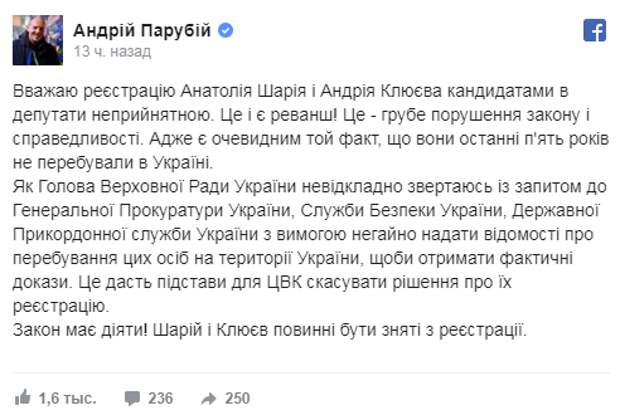View the 1,6 тыс. likes count
The height and width of the screenshot is (415, 620).
(67, 398)
